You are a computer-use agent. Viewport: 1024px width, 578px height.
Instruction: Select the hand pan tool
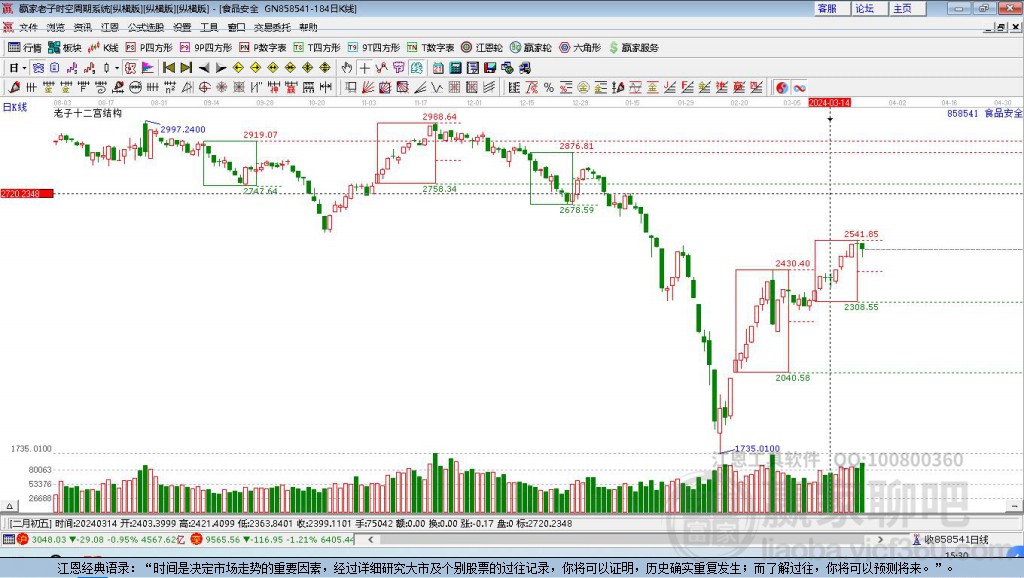[347, 68]
